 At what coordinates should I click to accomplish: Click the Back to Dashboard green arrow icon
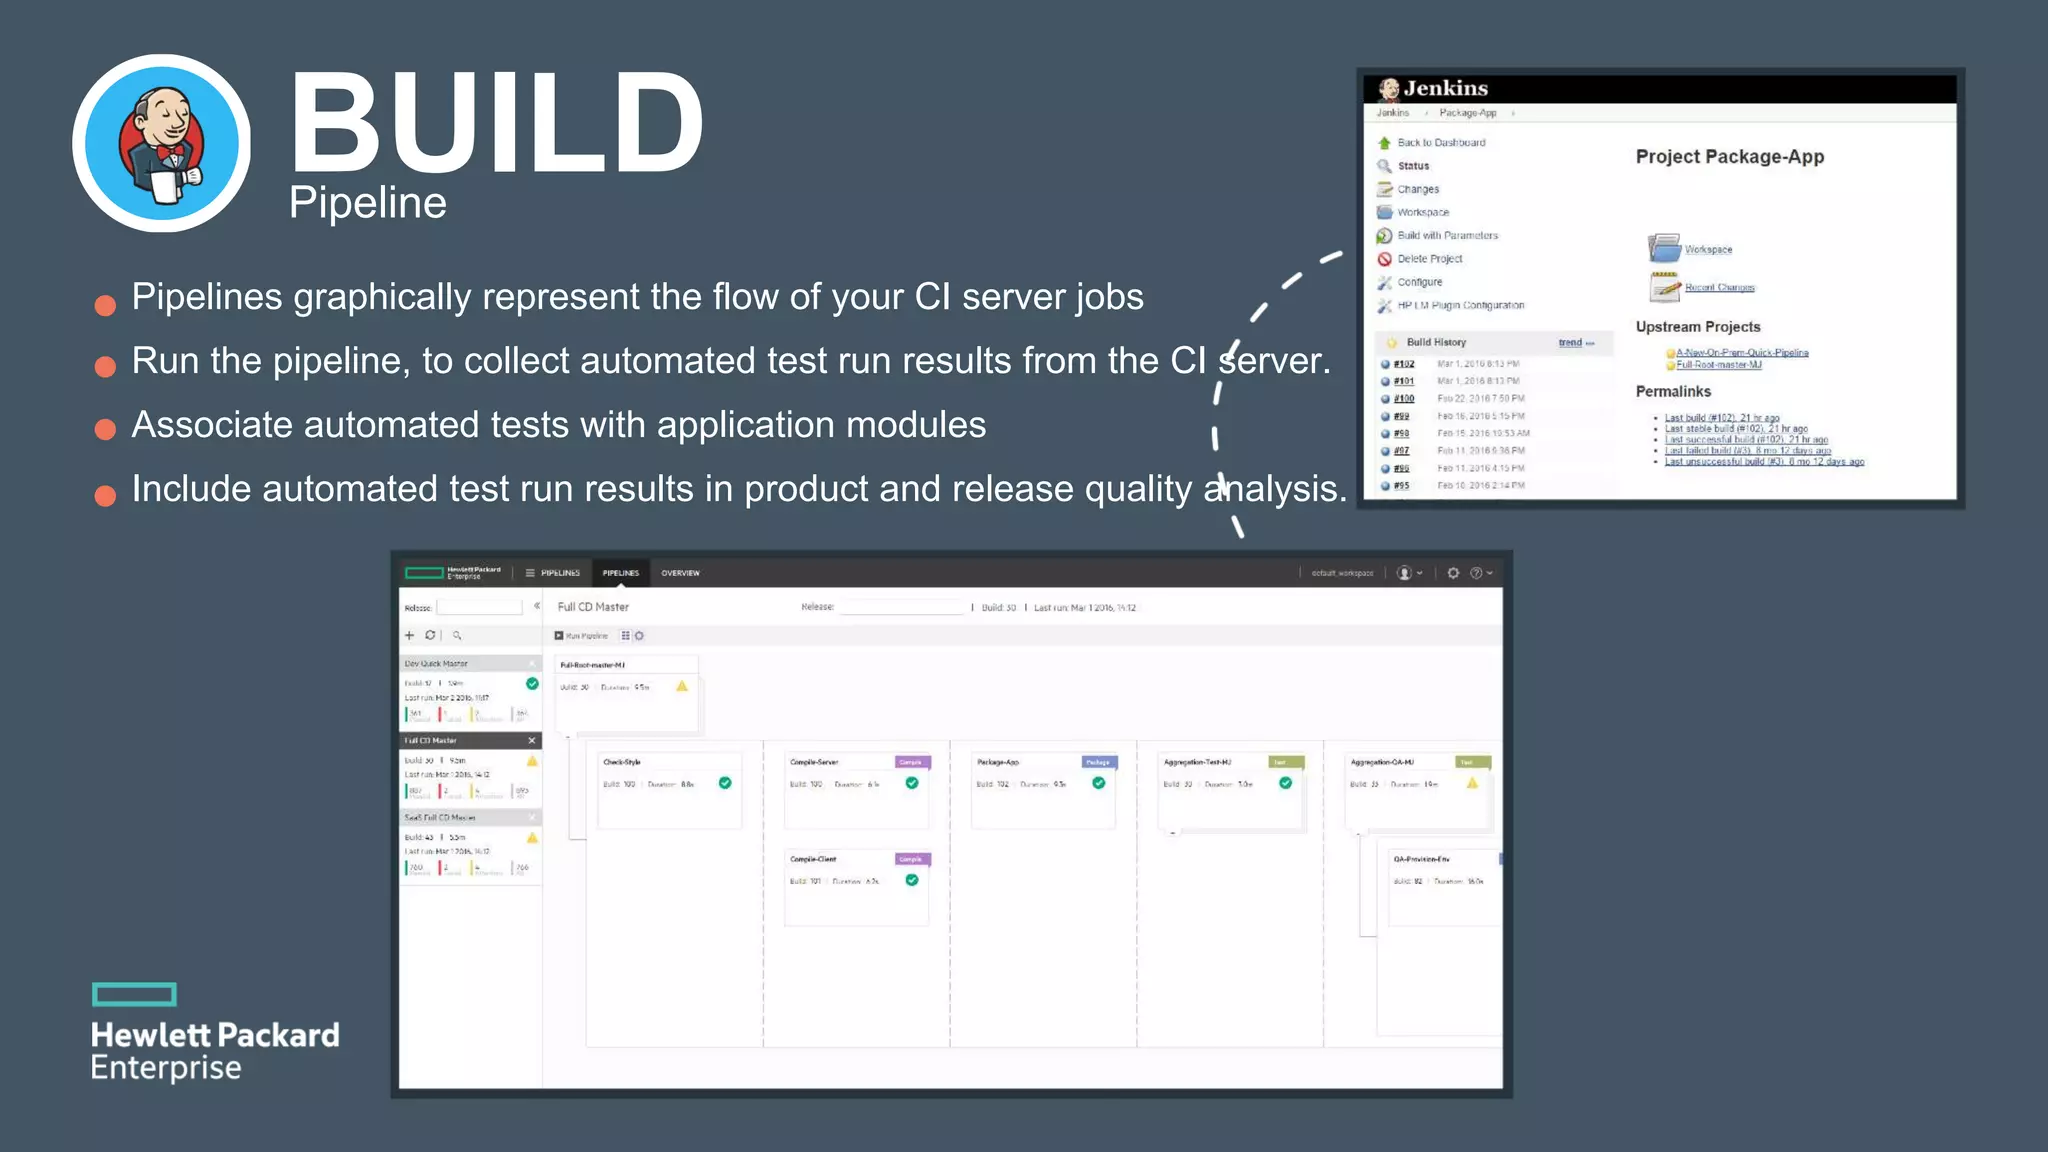point(1384,143)
